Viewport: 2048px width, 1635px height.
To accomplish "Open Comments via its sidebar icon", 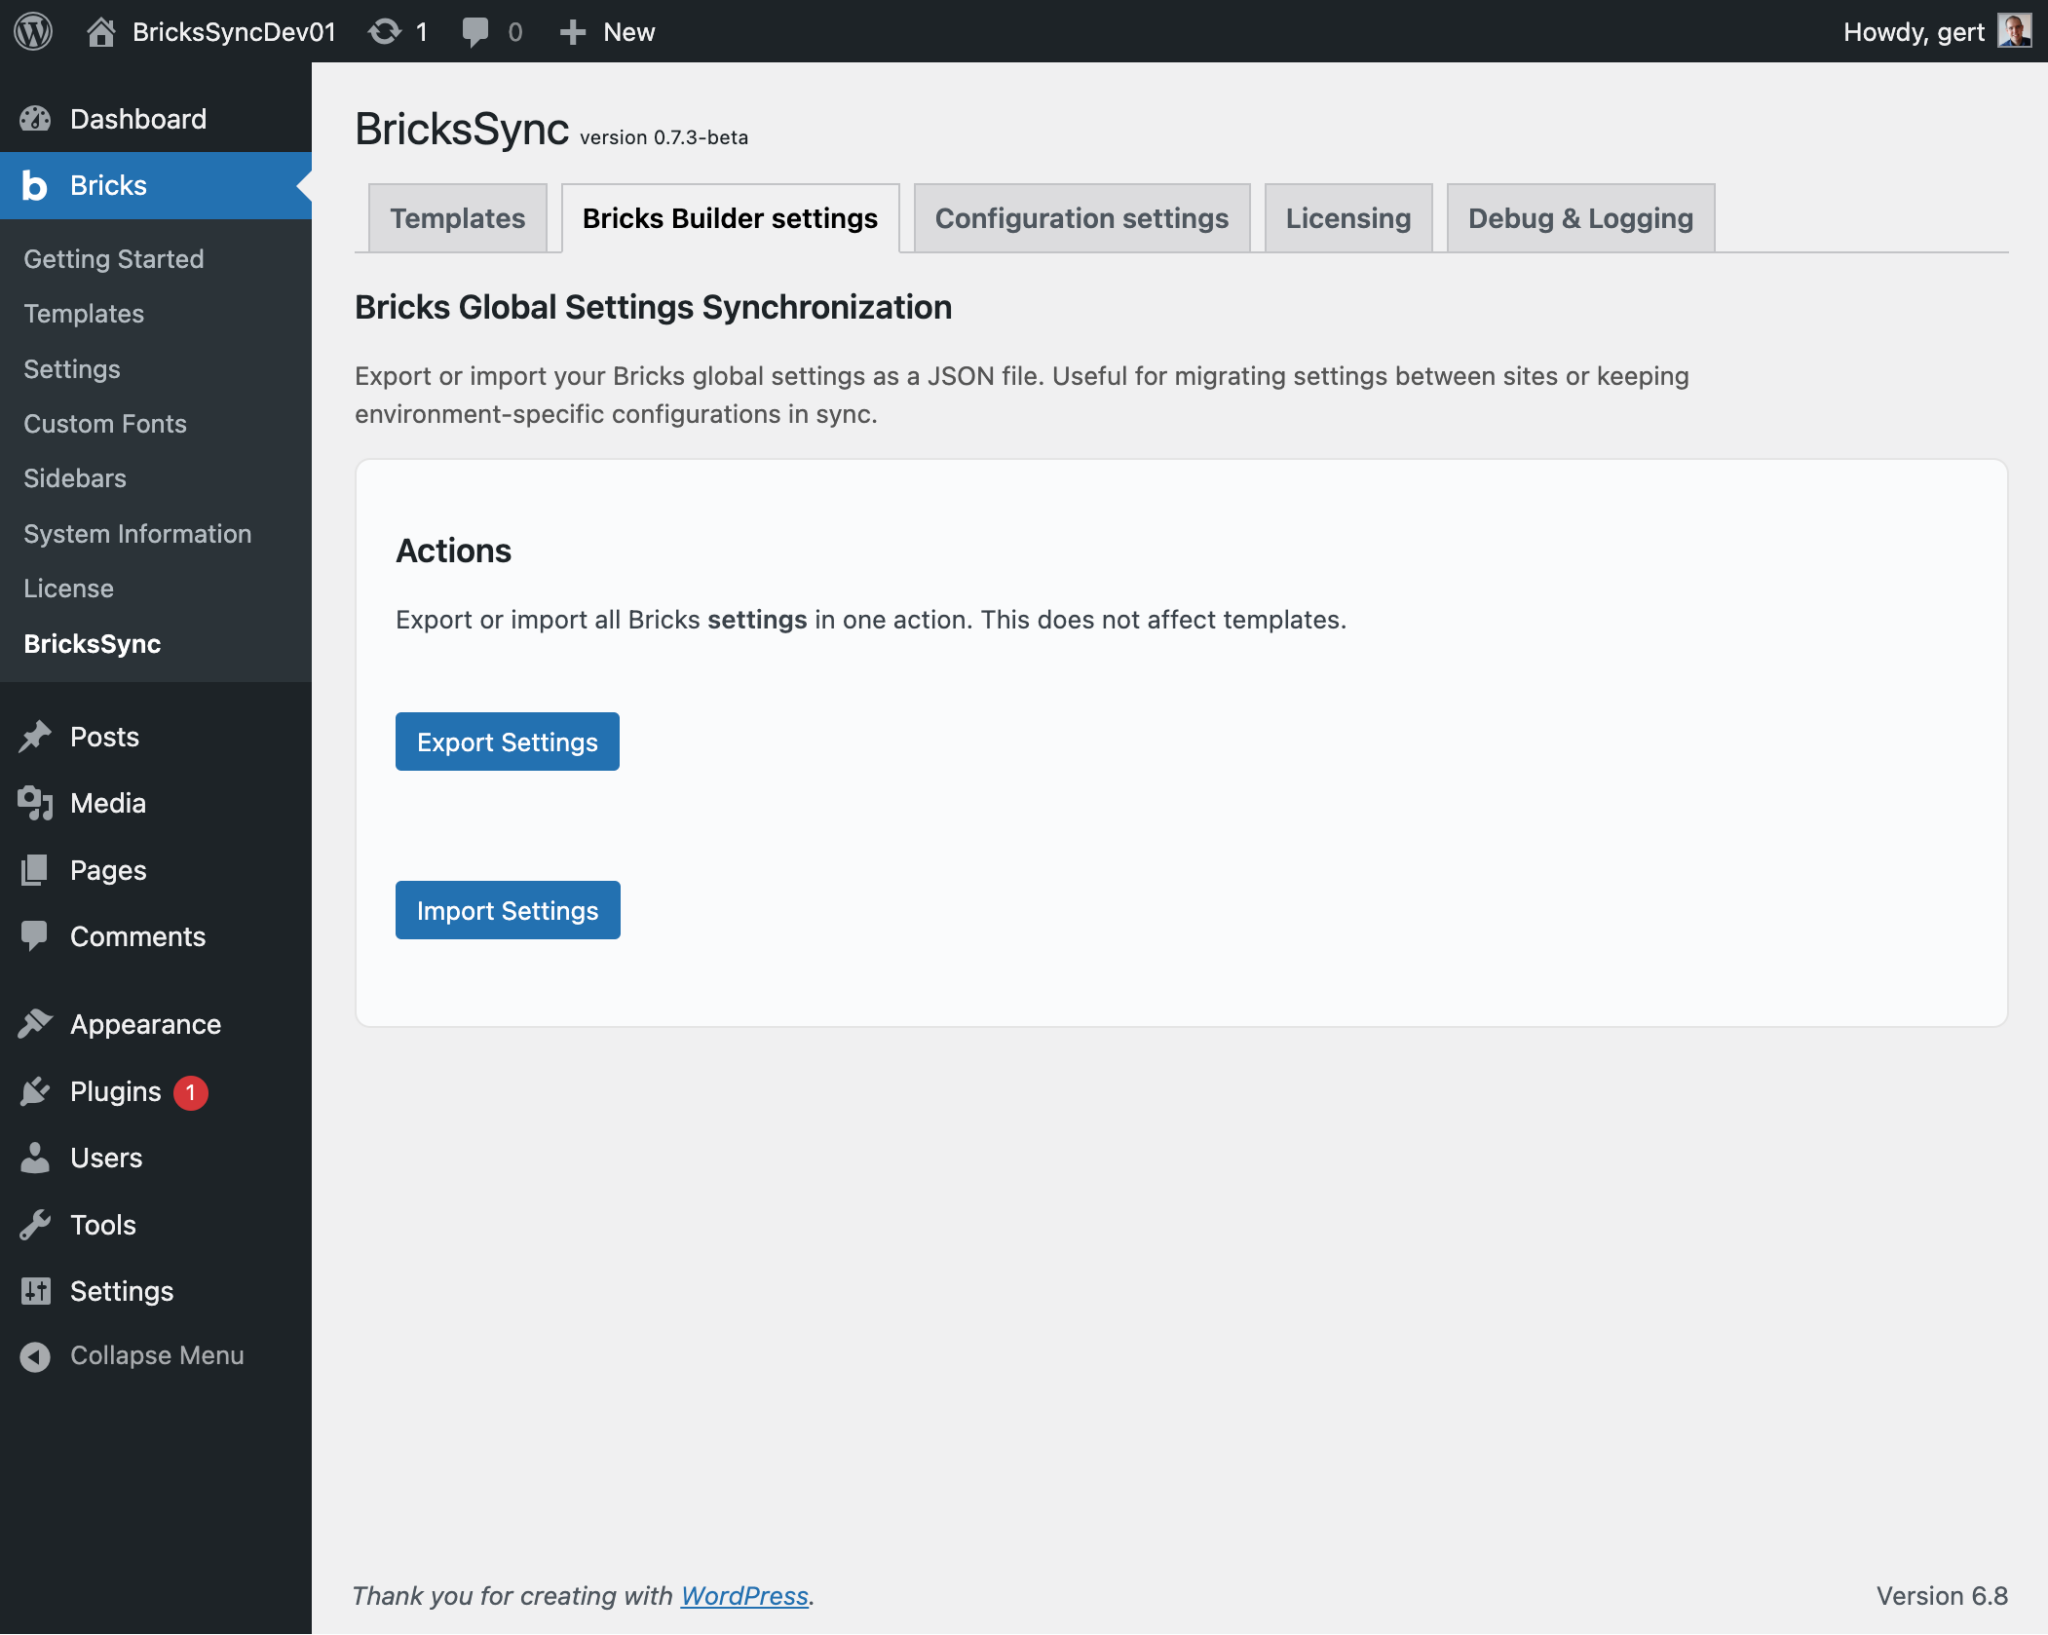I will (x=36, y=936).
